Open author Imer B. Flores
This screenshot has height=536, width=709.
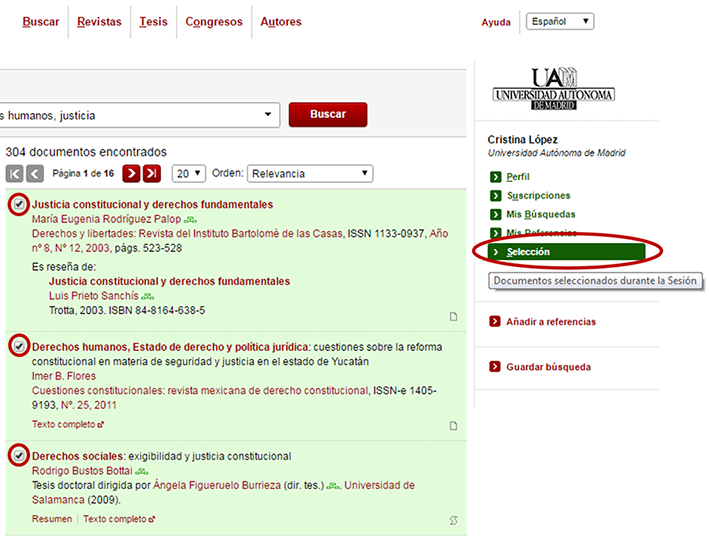coord(64,376)
